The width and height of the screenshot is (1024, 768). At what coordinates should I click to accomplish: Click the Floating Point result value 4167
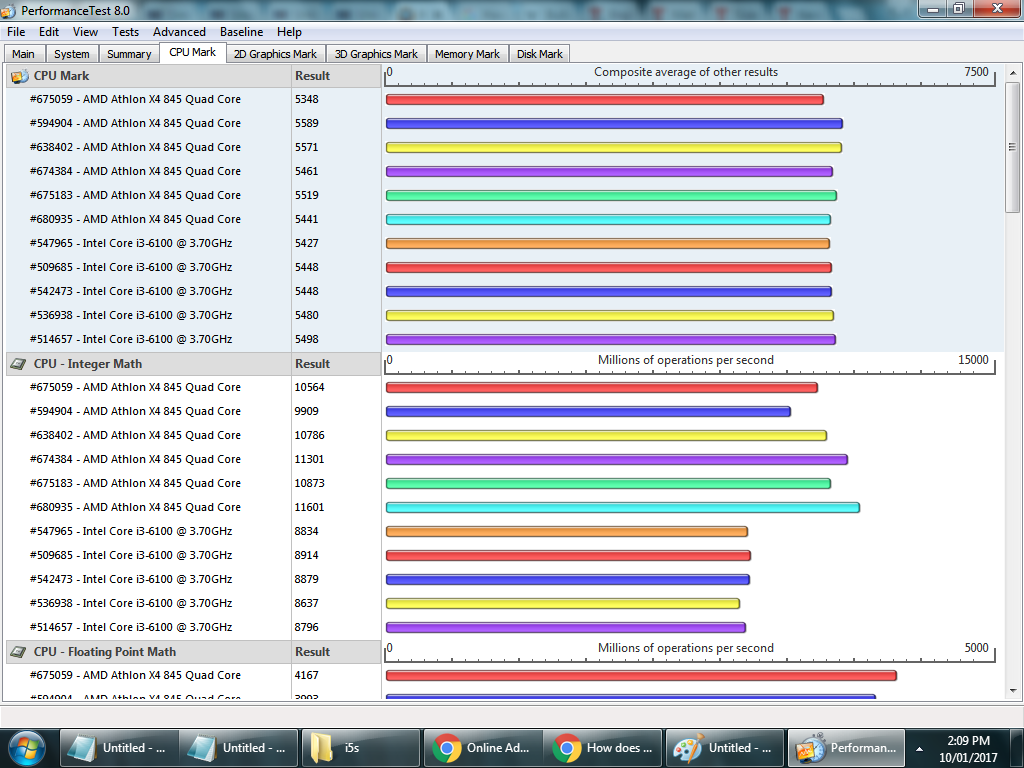307,675
